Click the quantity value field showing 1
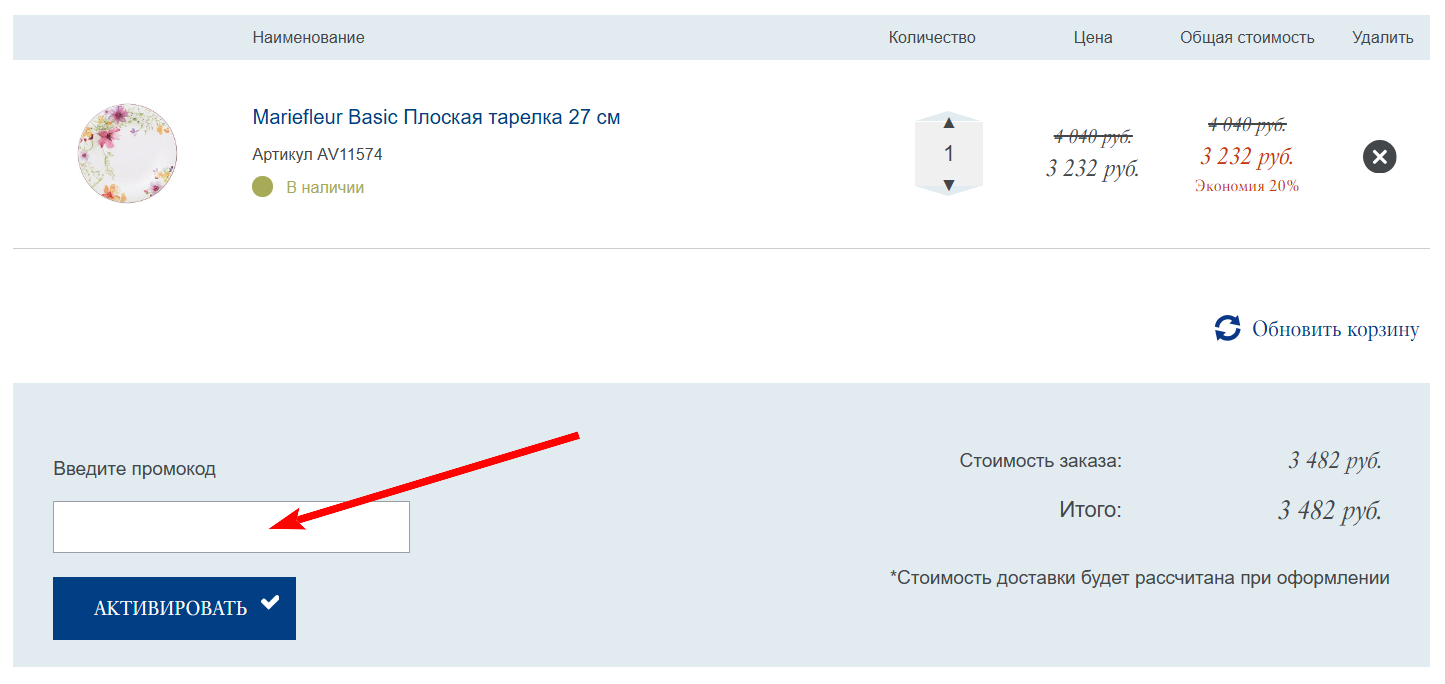 click(x=949, y=154)
